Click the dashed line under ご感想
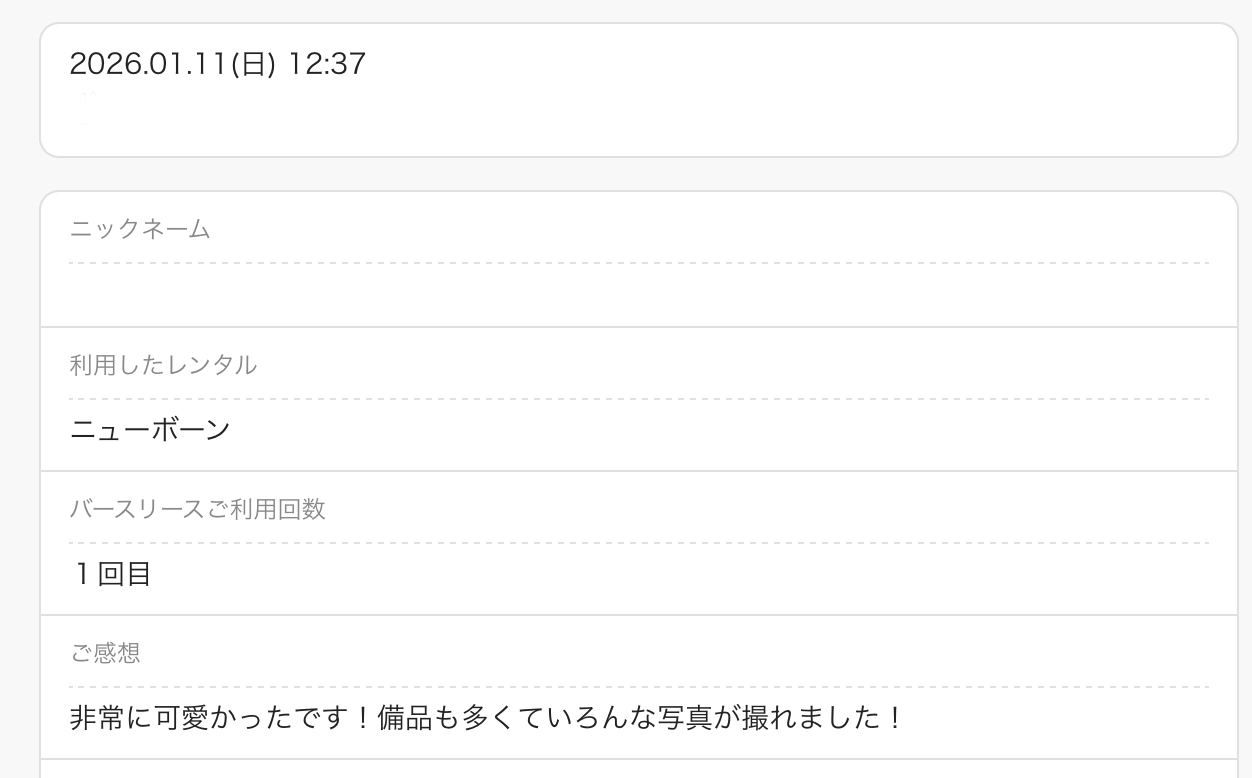Screen dimensions: 1252x778 point(638,687)
